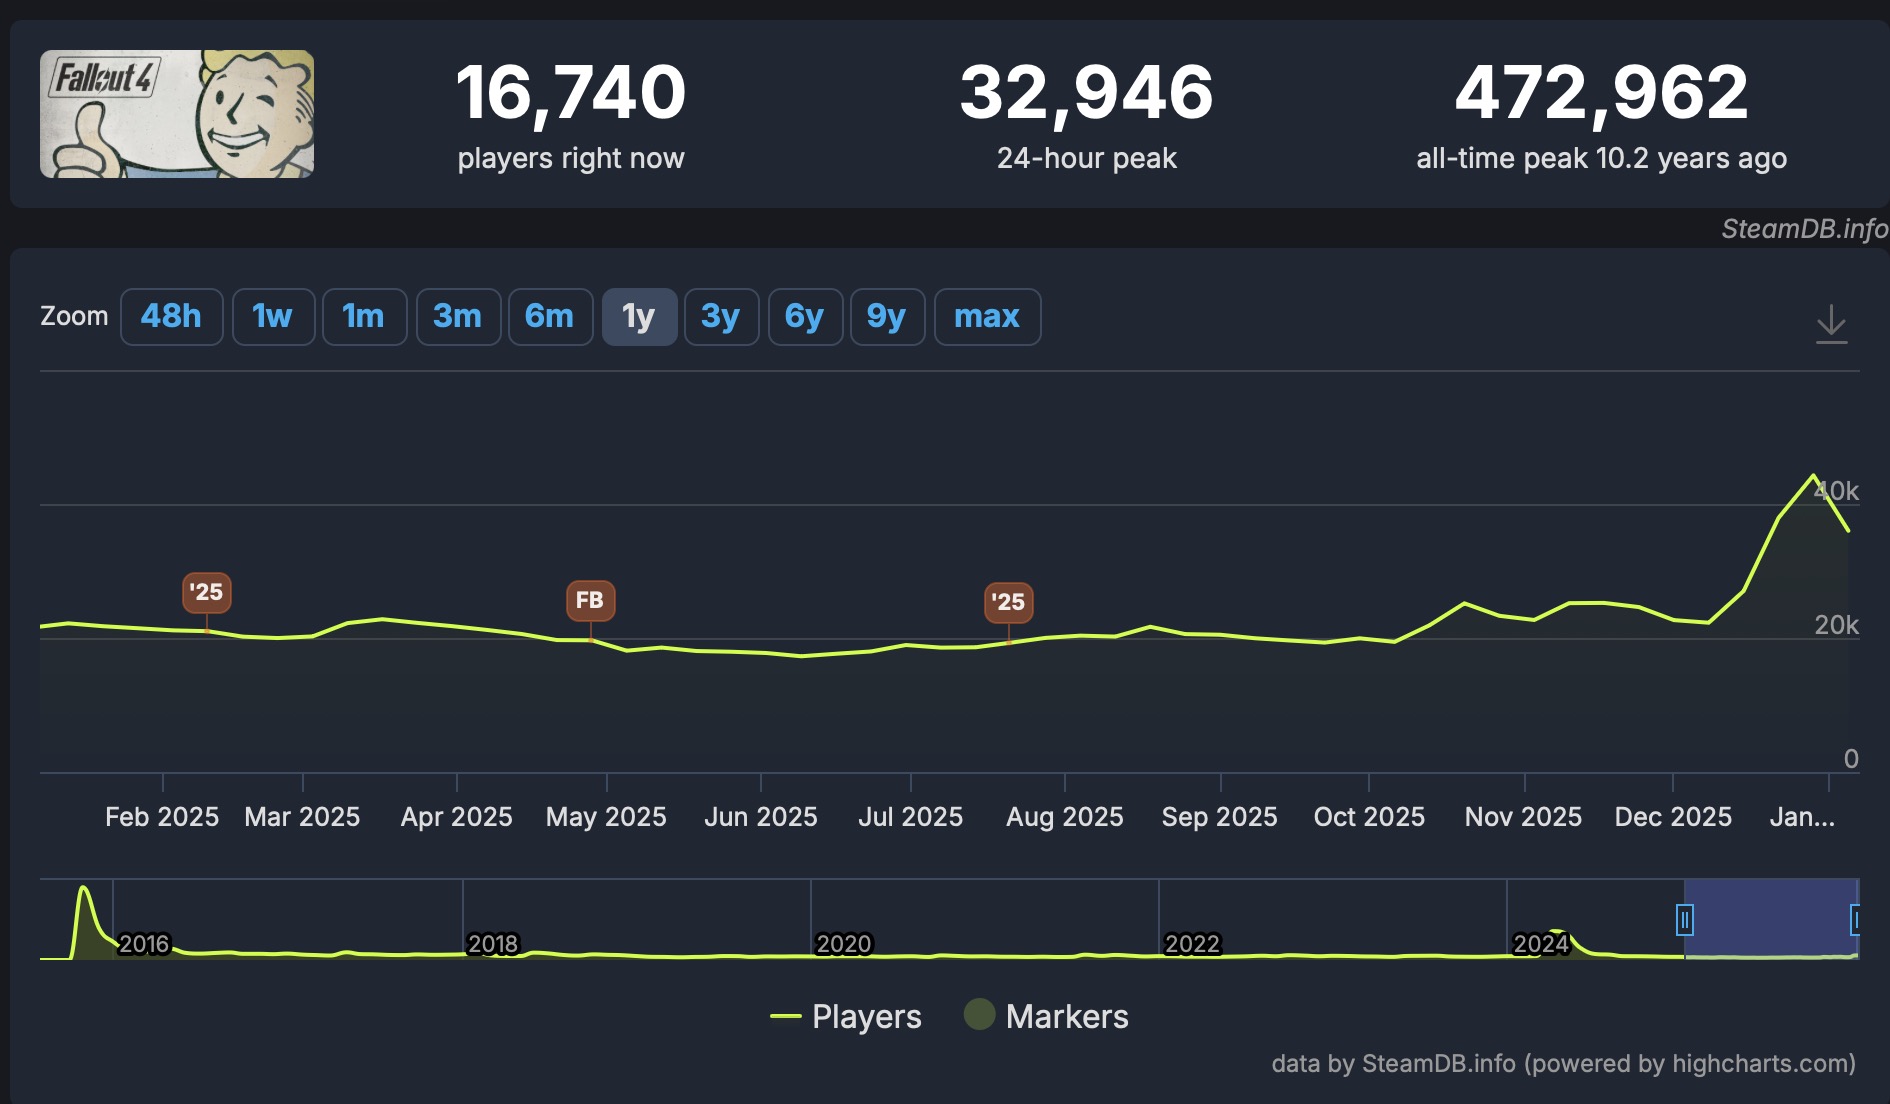The width and height of the screenshot is (1890, 1104).
Task: Click the FB marker near May 2025
Action: [590, 600]
